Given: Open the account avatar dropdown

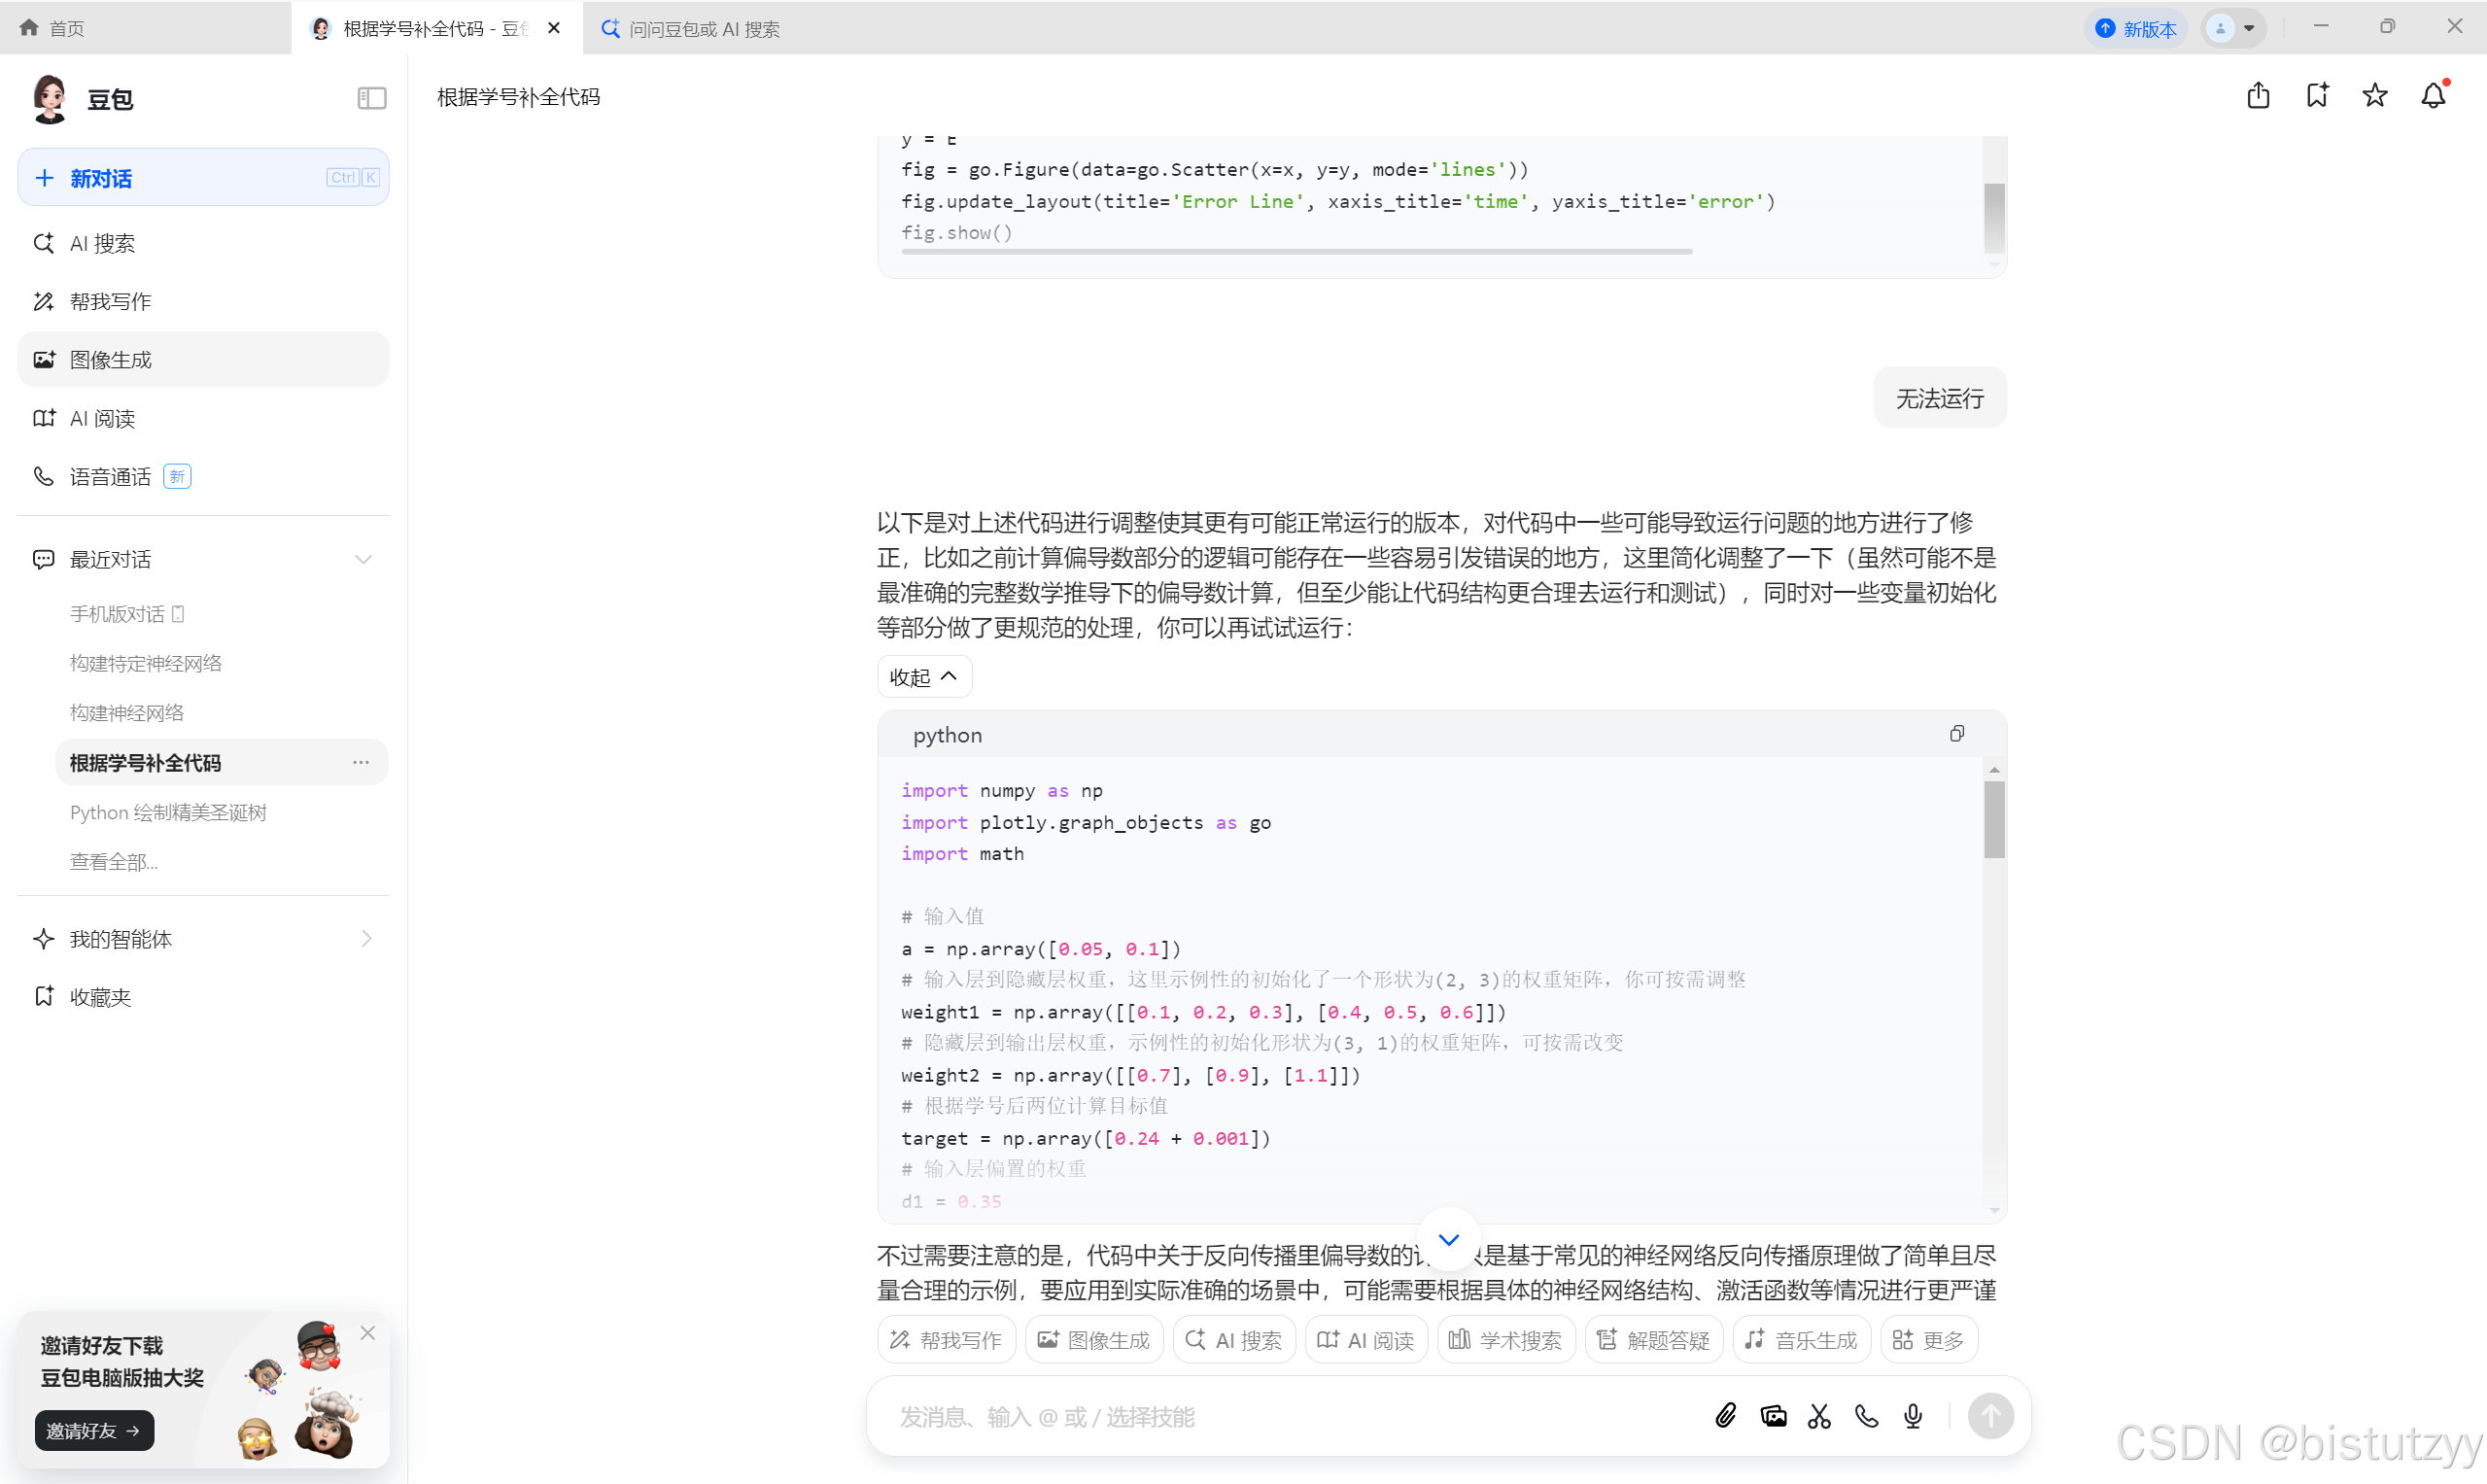Looking at the screenshot, I should pyautogui.click(x=2233, y=28).
